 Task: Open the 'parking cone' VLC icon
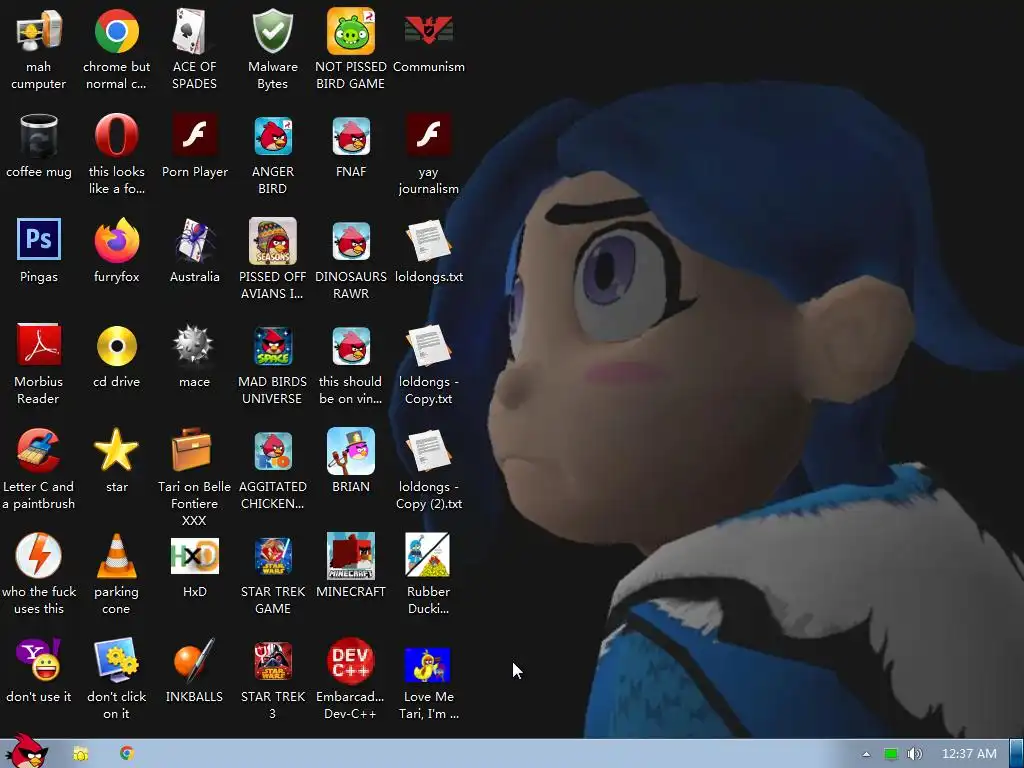coord(116,556)
